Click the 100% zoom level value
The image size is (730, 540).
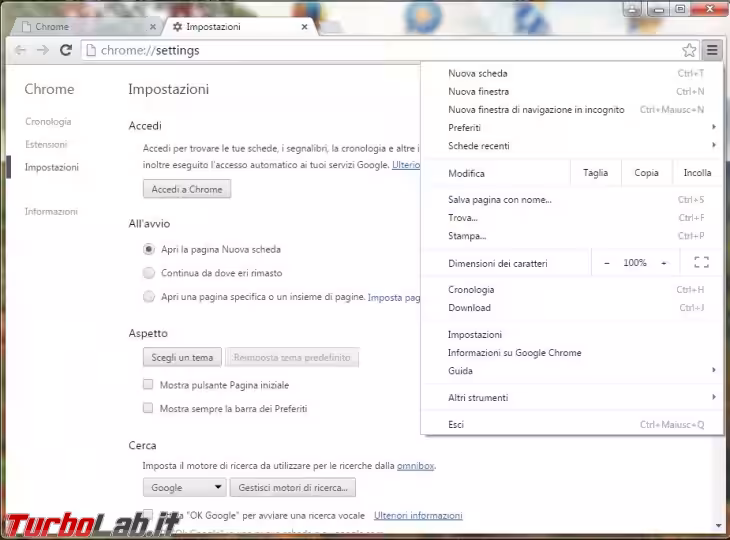click(x=635, y=263)
